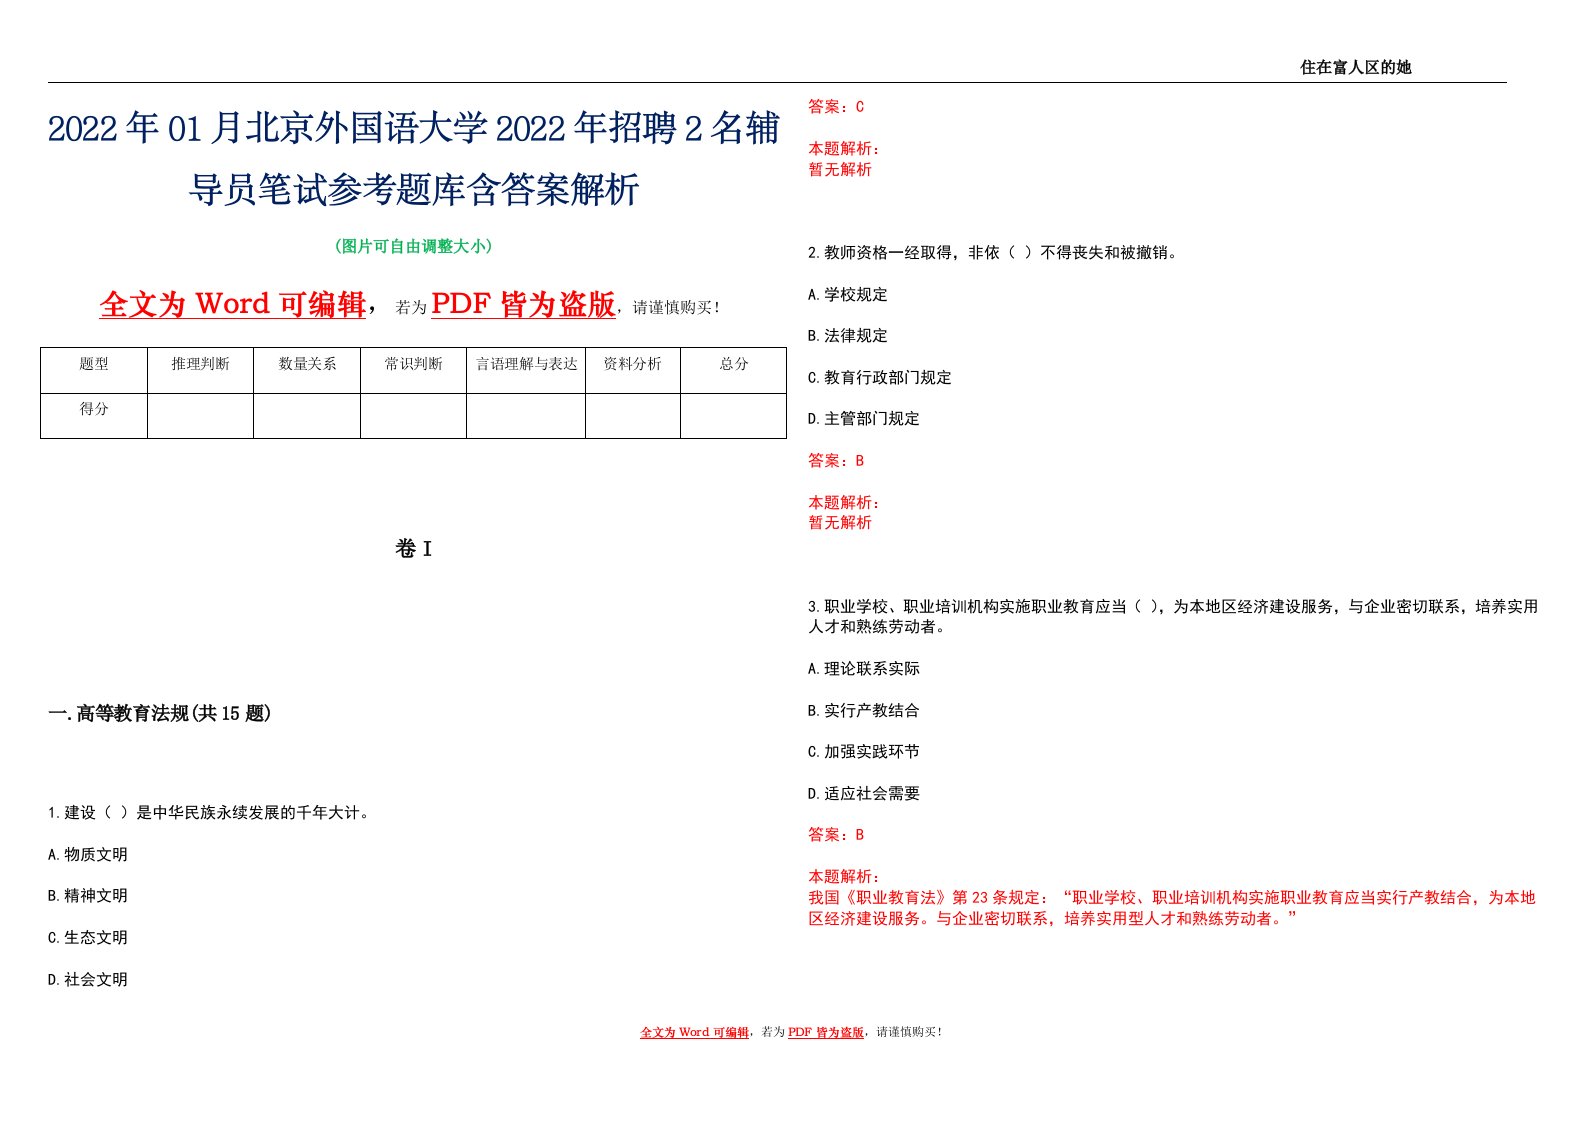Image resolution: width=1587 pixels, height=1122 pixels.
Task: Select option A.物质文明
Action: click(x=88, y=855)
